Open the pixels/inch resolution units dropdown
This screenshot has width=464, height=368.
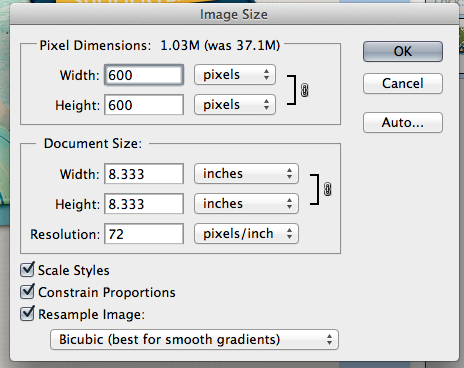[246, 234]
